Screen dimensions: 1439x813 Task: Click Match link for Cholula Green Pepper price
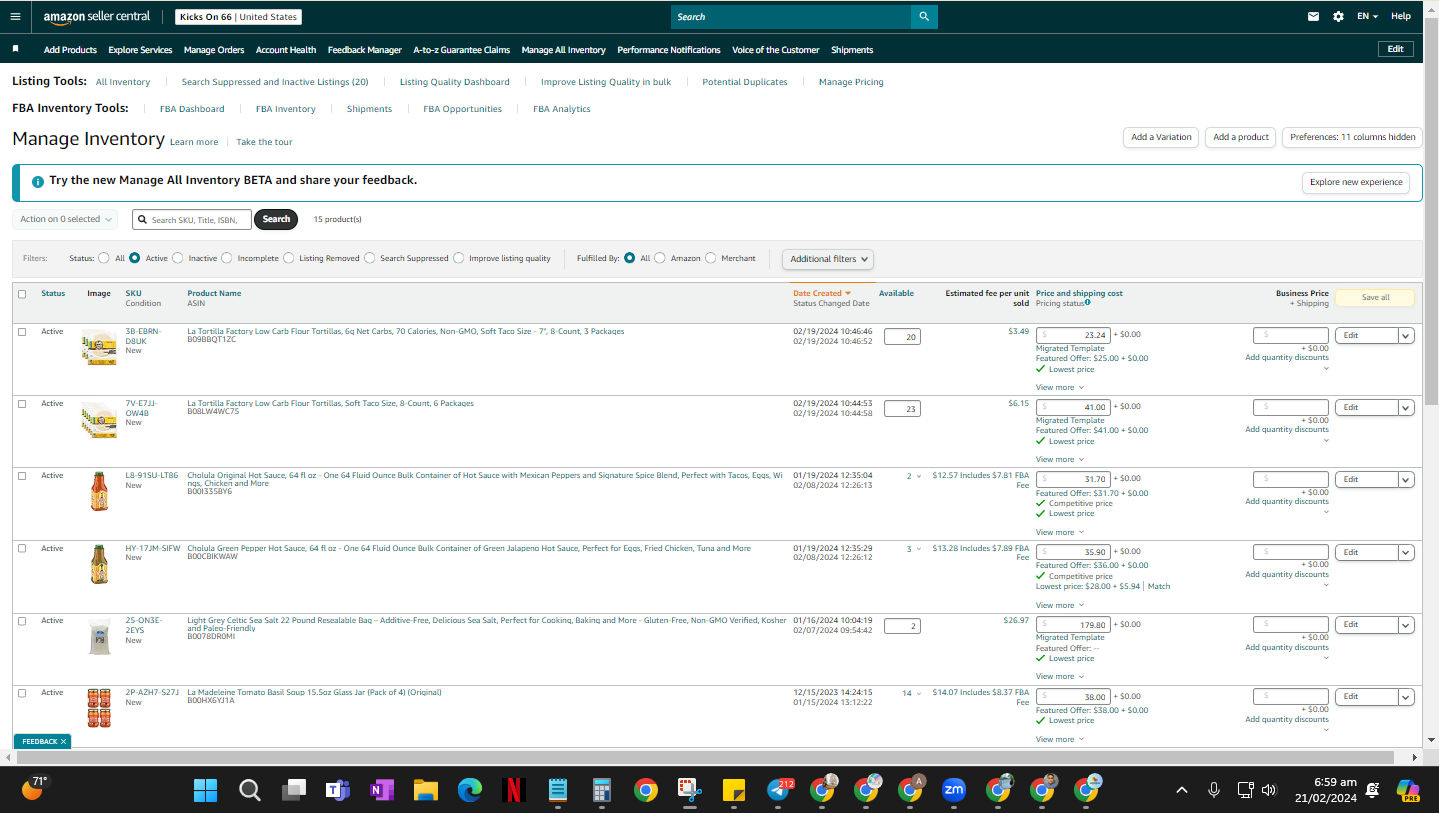(1159, 586)
